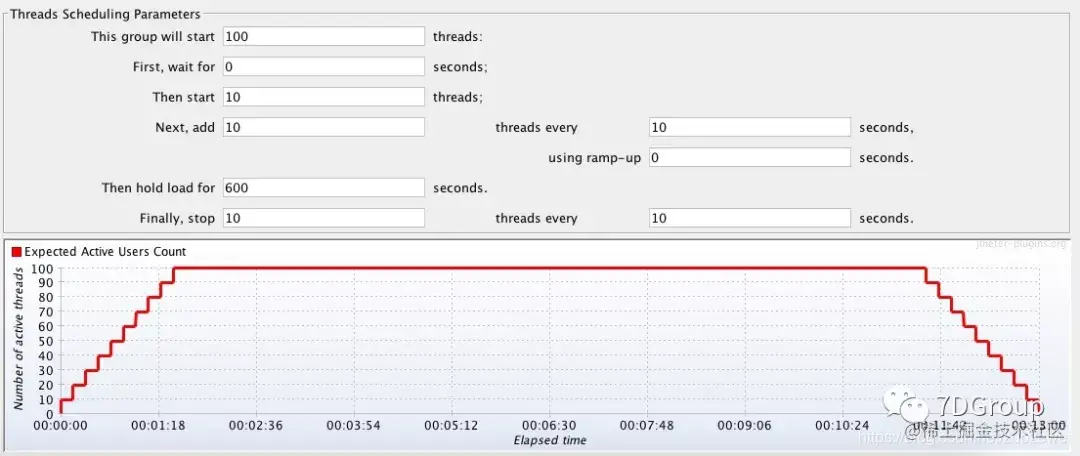Click the 'Next, add' threads every seconds field

tap(750, 127)
